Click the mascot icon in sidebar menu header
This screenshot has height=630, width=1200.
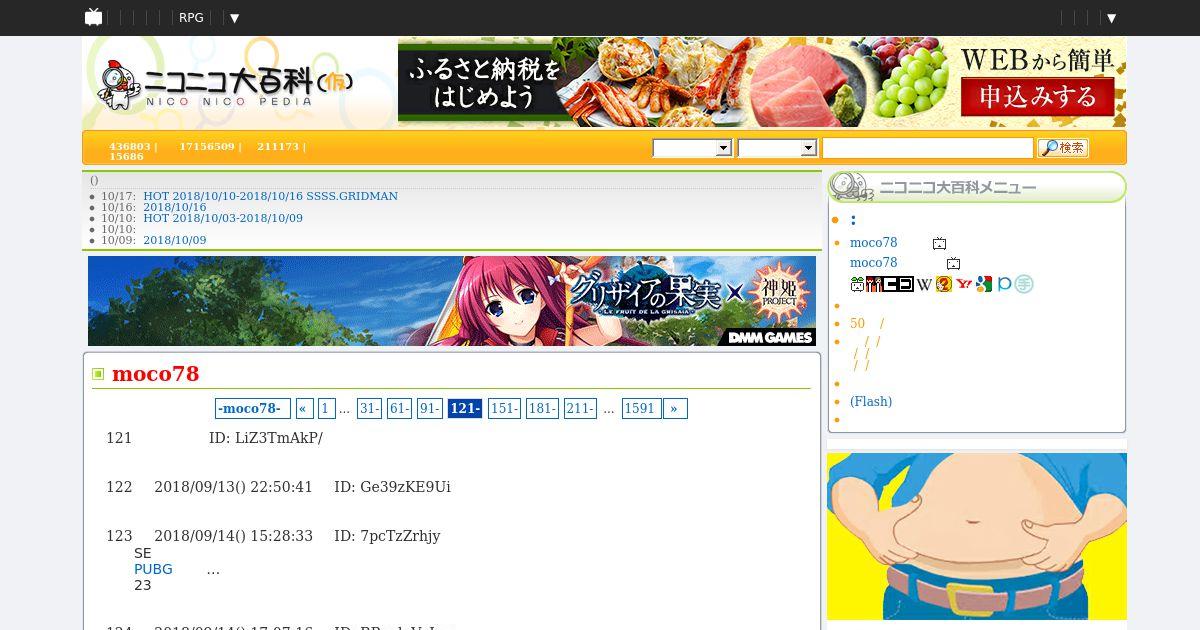pyautogui.click(x=851, y=187)
